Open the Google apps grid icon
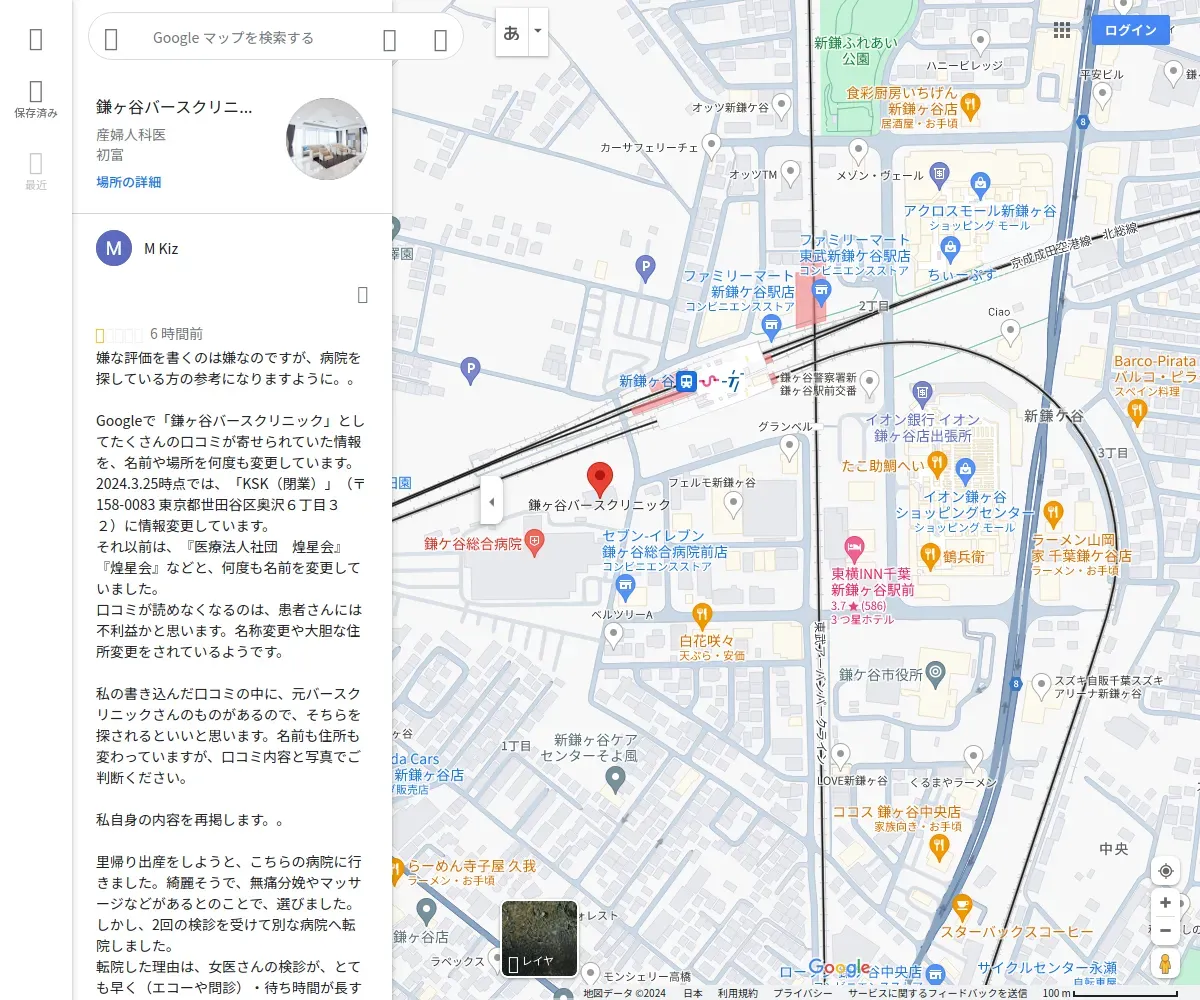 coord(1062,30)
